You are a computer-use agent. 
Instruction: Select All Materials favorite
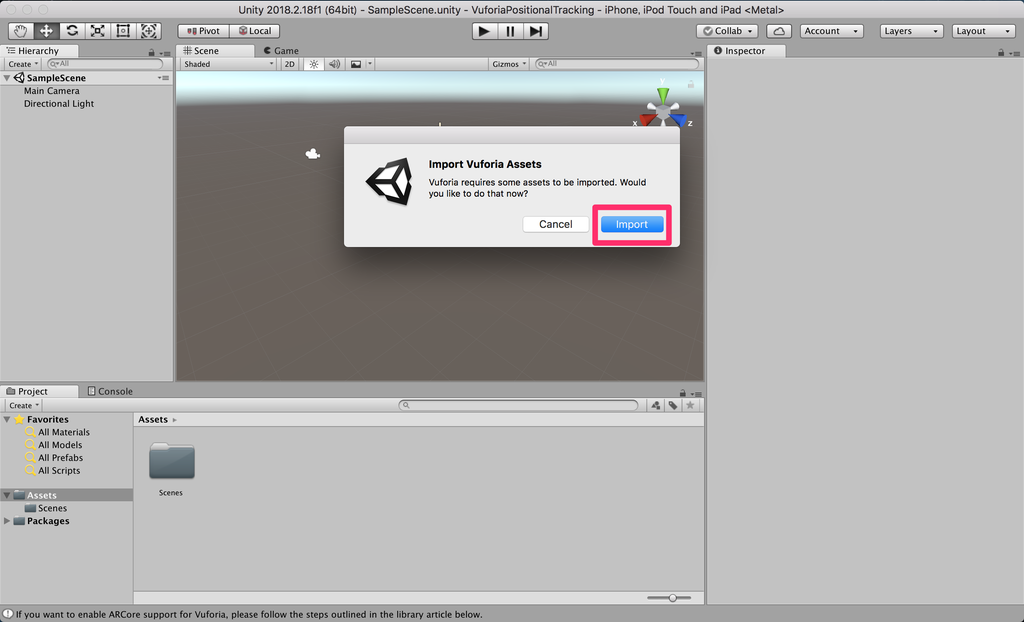(63, 432)
